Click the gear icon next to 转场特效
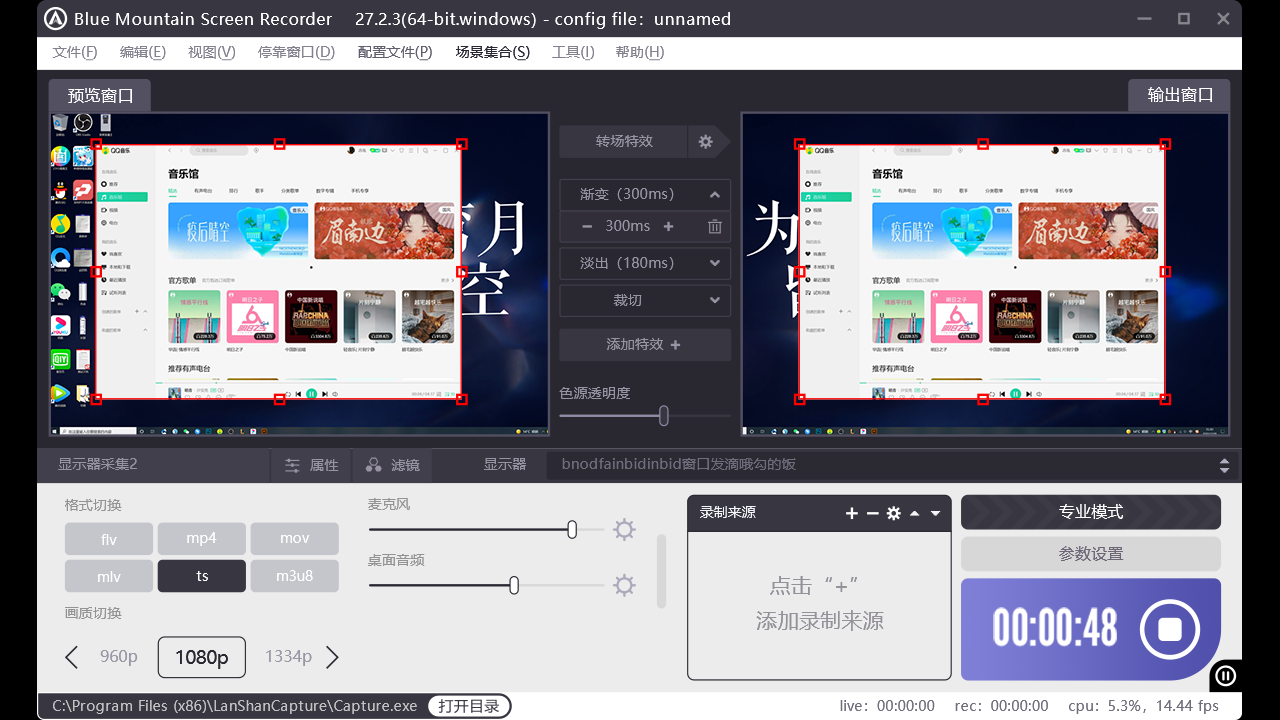Image resolution: width=1280 pixels, height=720 pixels. [707, 141]
